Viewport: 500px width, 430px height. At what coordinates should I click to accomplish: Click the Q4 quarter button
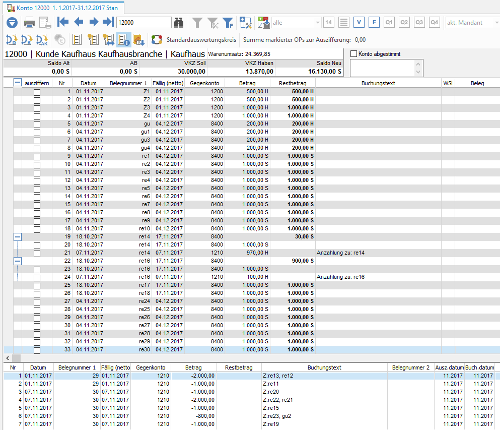[434, 22]
